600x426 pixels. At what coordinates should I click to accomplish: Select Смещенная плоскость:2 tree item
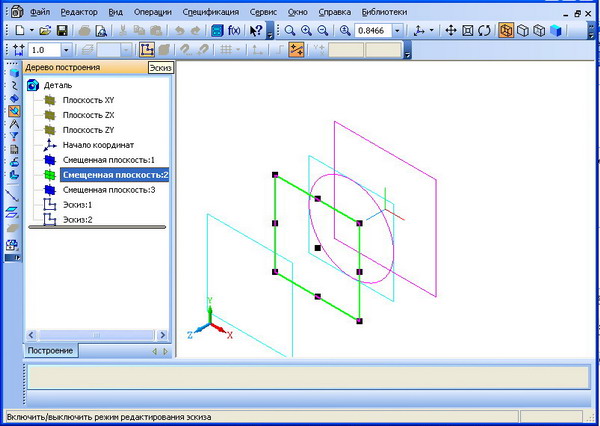point(114,175)
